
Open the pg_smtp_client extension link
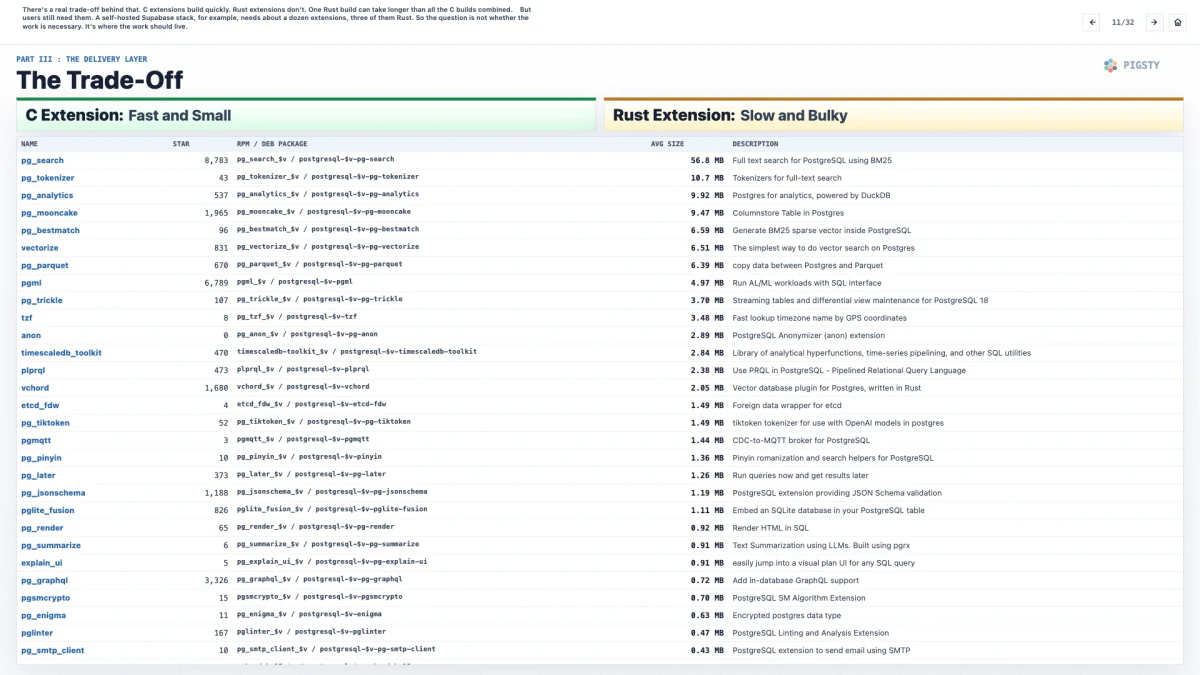pyautogui.click(x=52, y=650)
